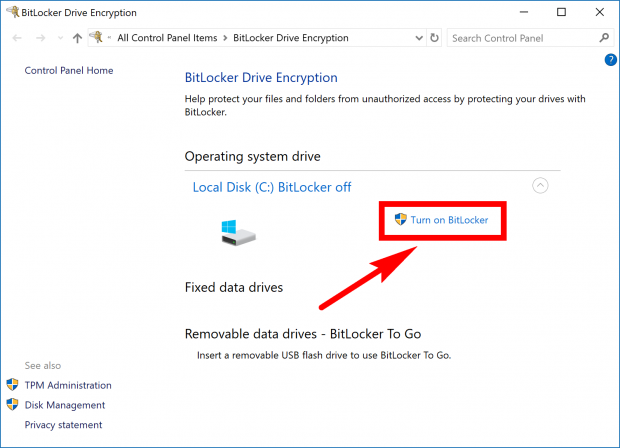Click BitLocker keys icon in title bar

point(11,12)
